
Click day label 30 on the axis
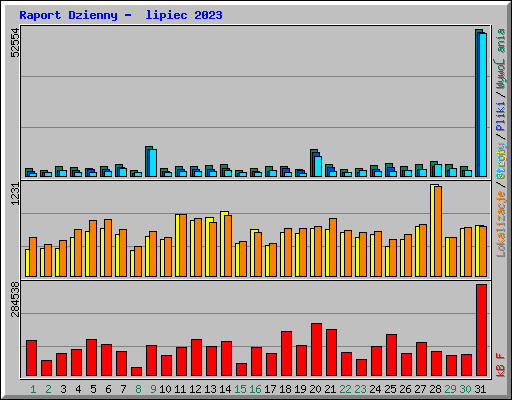tap(465, 389)
